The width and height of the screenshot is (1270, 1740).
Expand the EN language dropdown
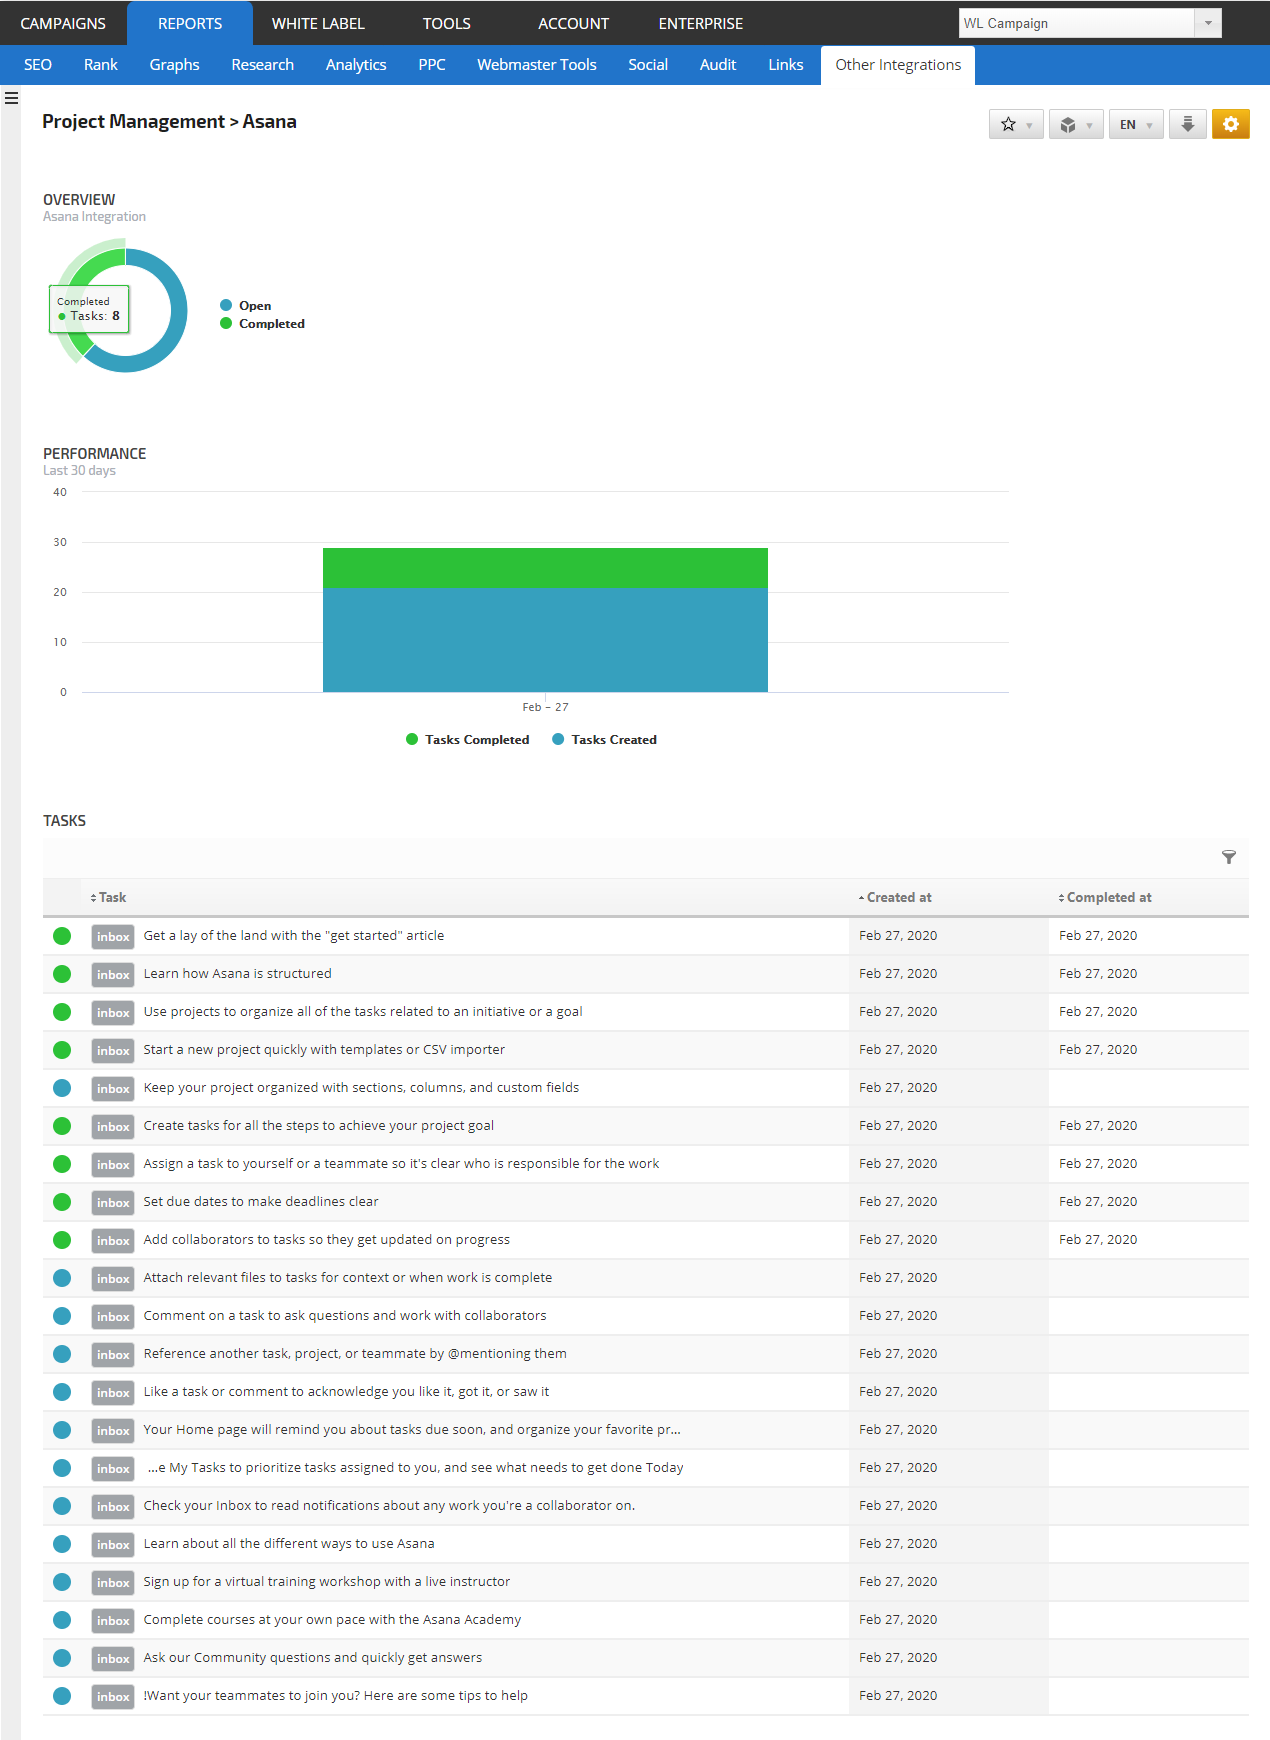(1136, 125)
